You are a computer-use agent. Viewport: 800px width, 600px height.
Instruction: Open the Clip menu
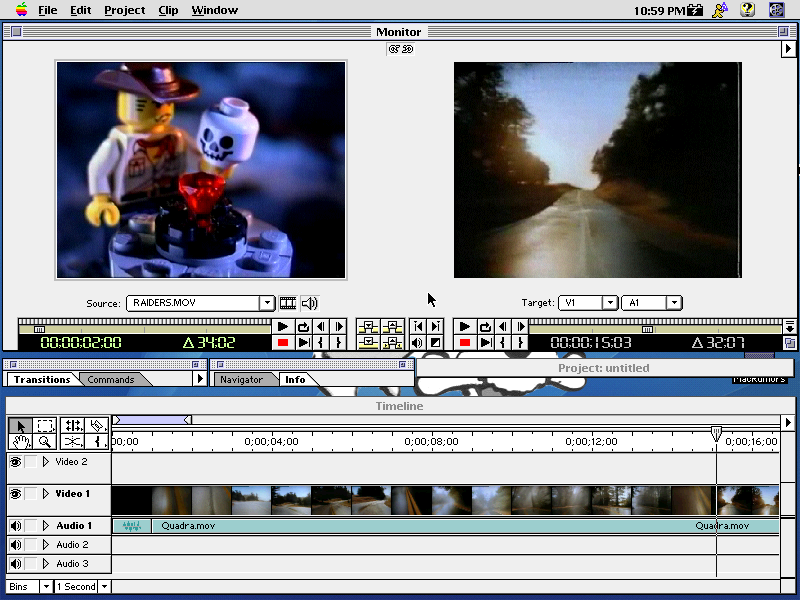click(168, 10)
